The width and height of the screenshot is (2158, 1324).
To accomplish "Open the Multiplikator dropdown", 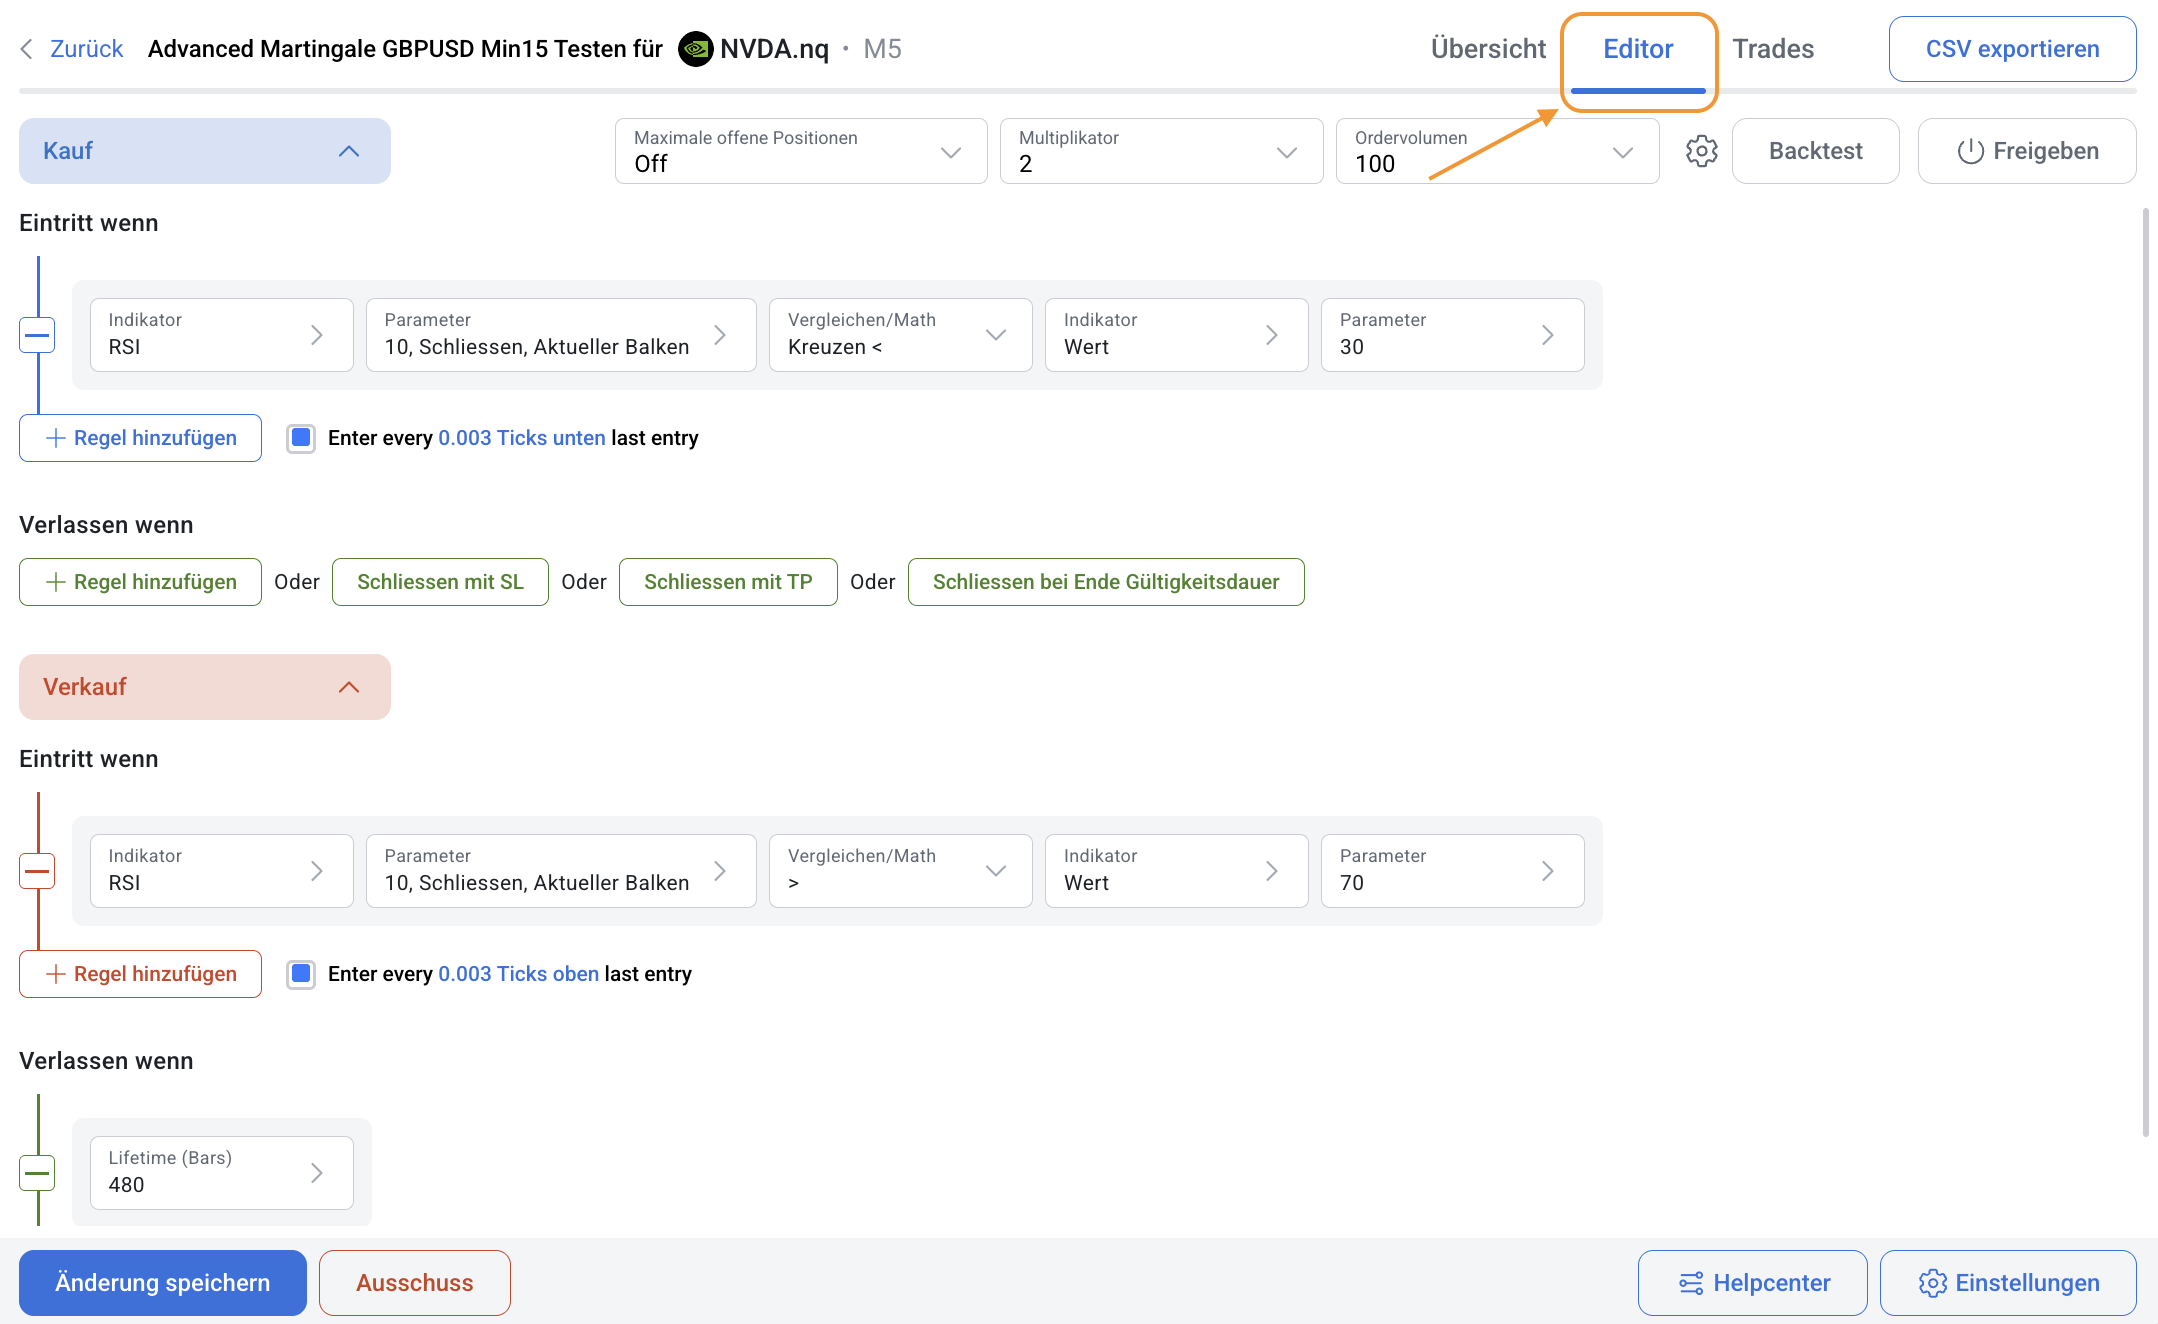I will [x=1161, y=151].
